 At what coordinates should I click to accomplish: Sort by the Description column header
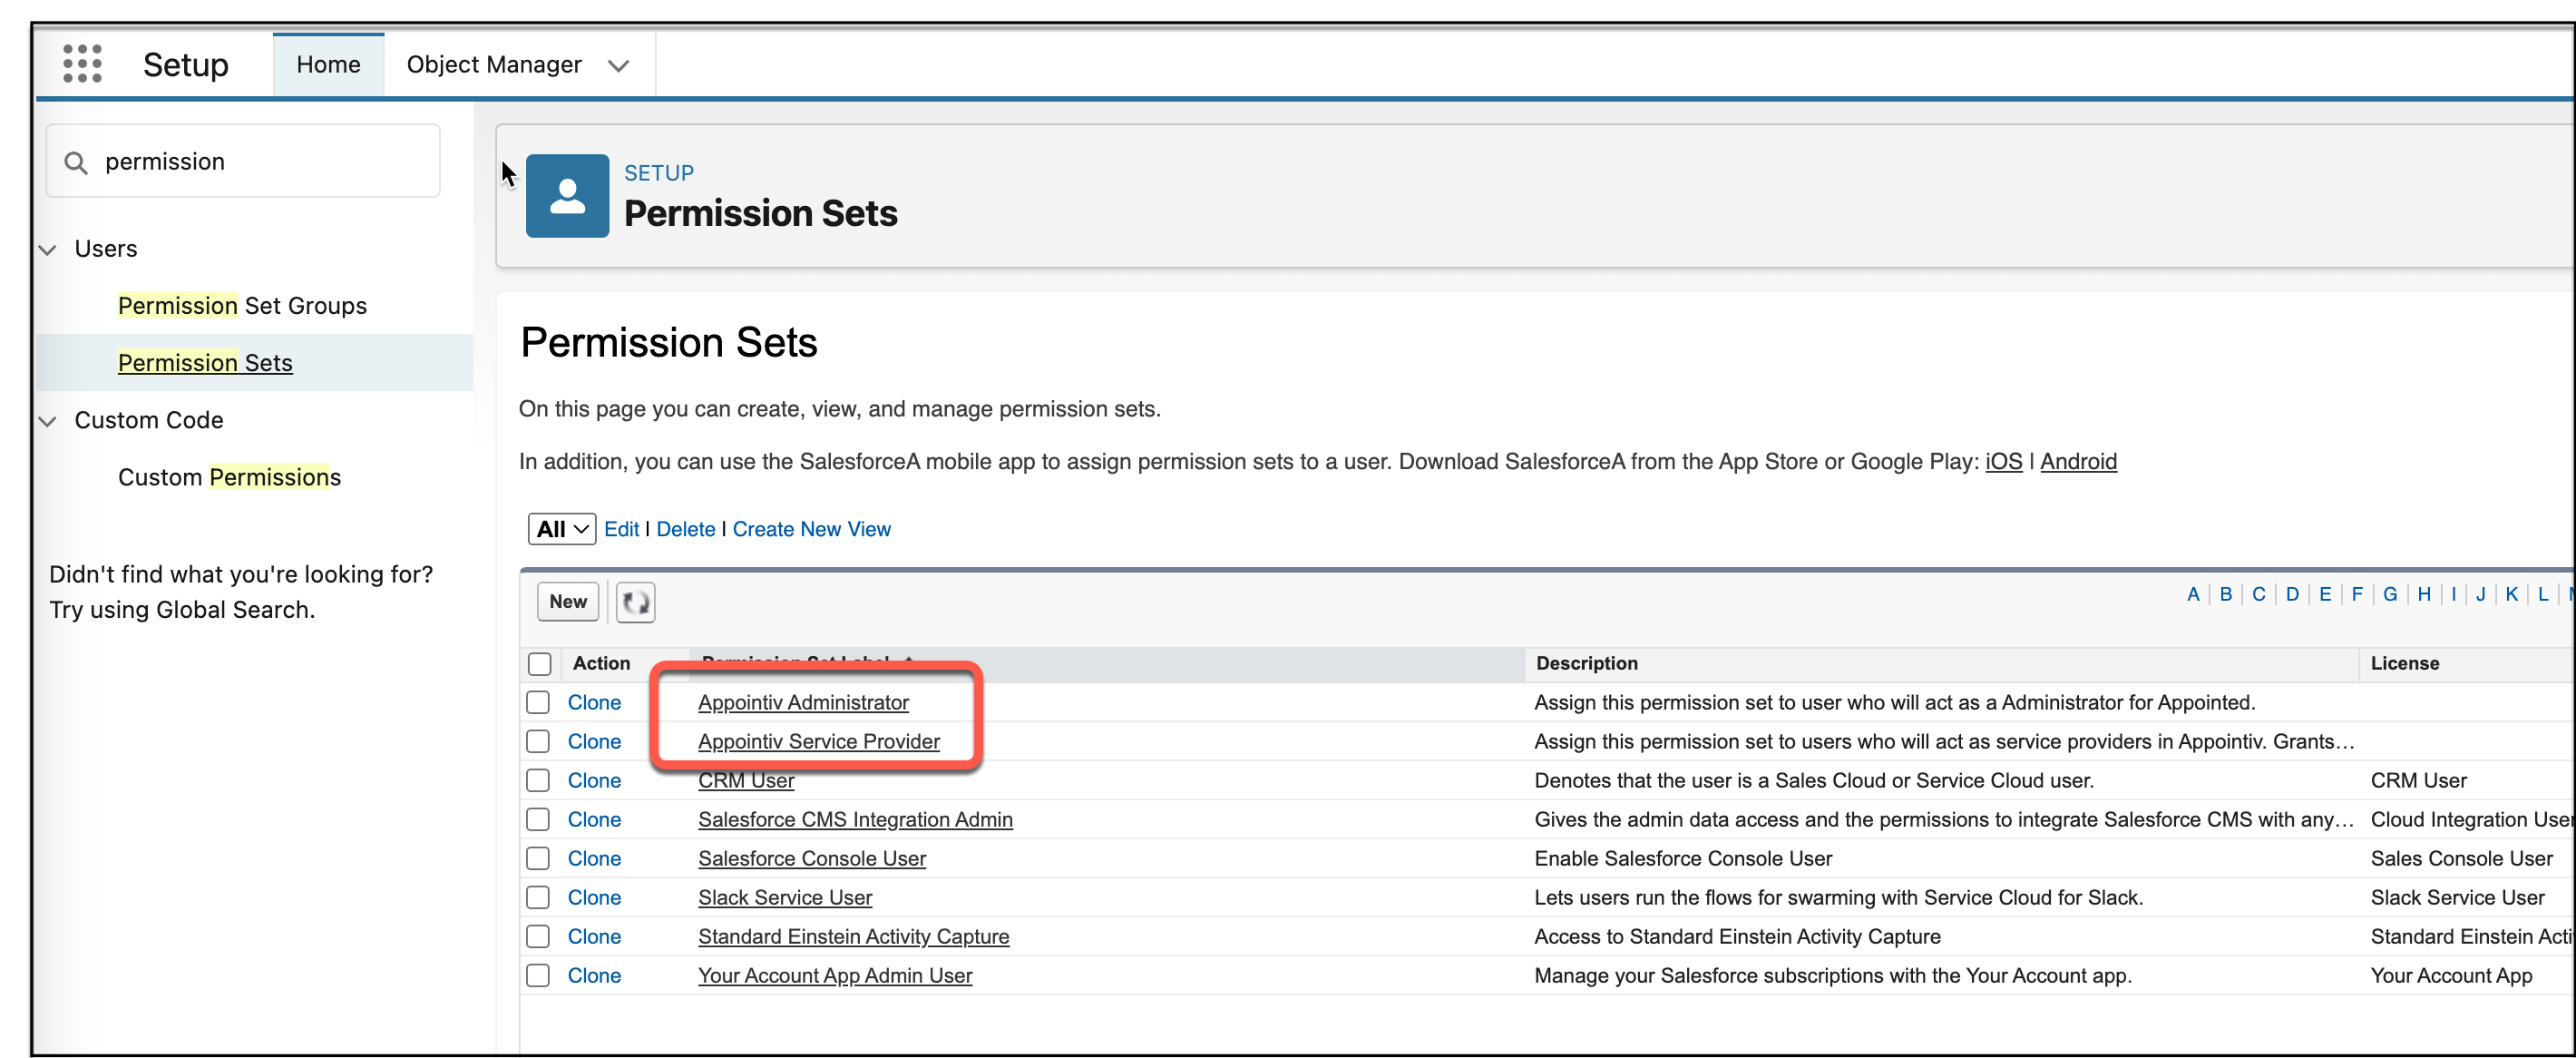1586,664
